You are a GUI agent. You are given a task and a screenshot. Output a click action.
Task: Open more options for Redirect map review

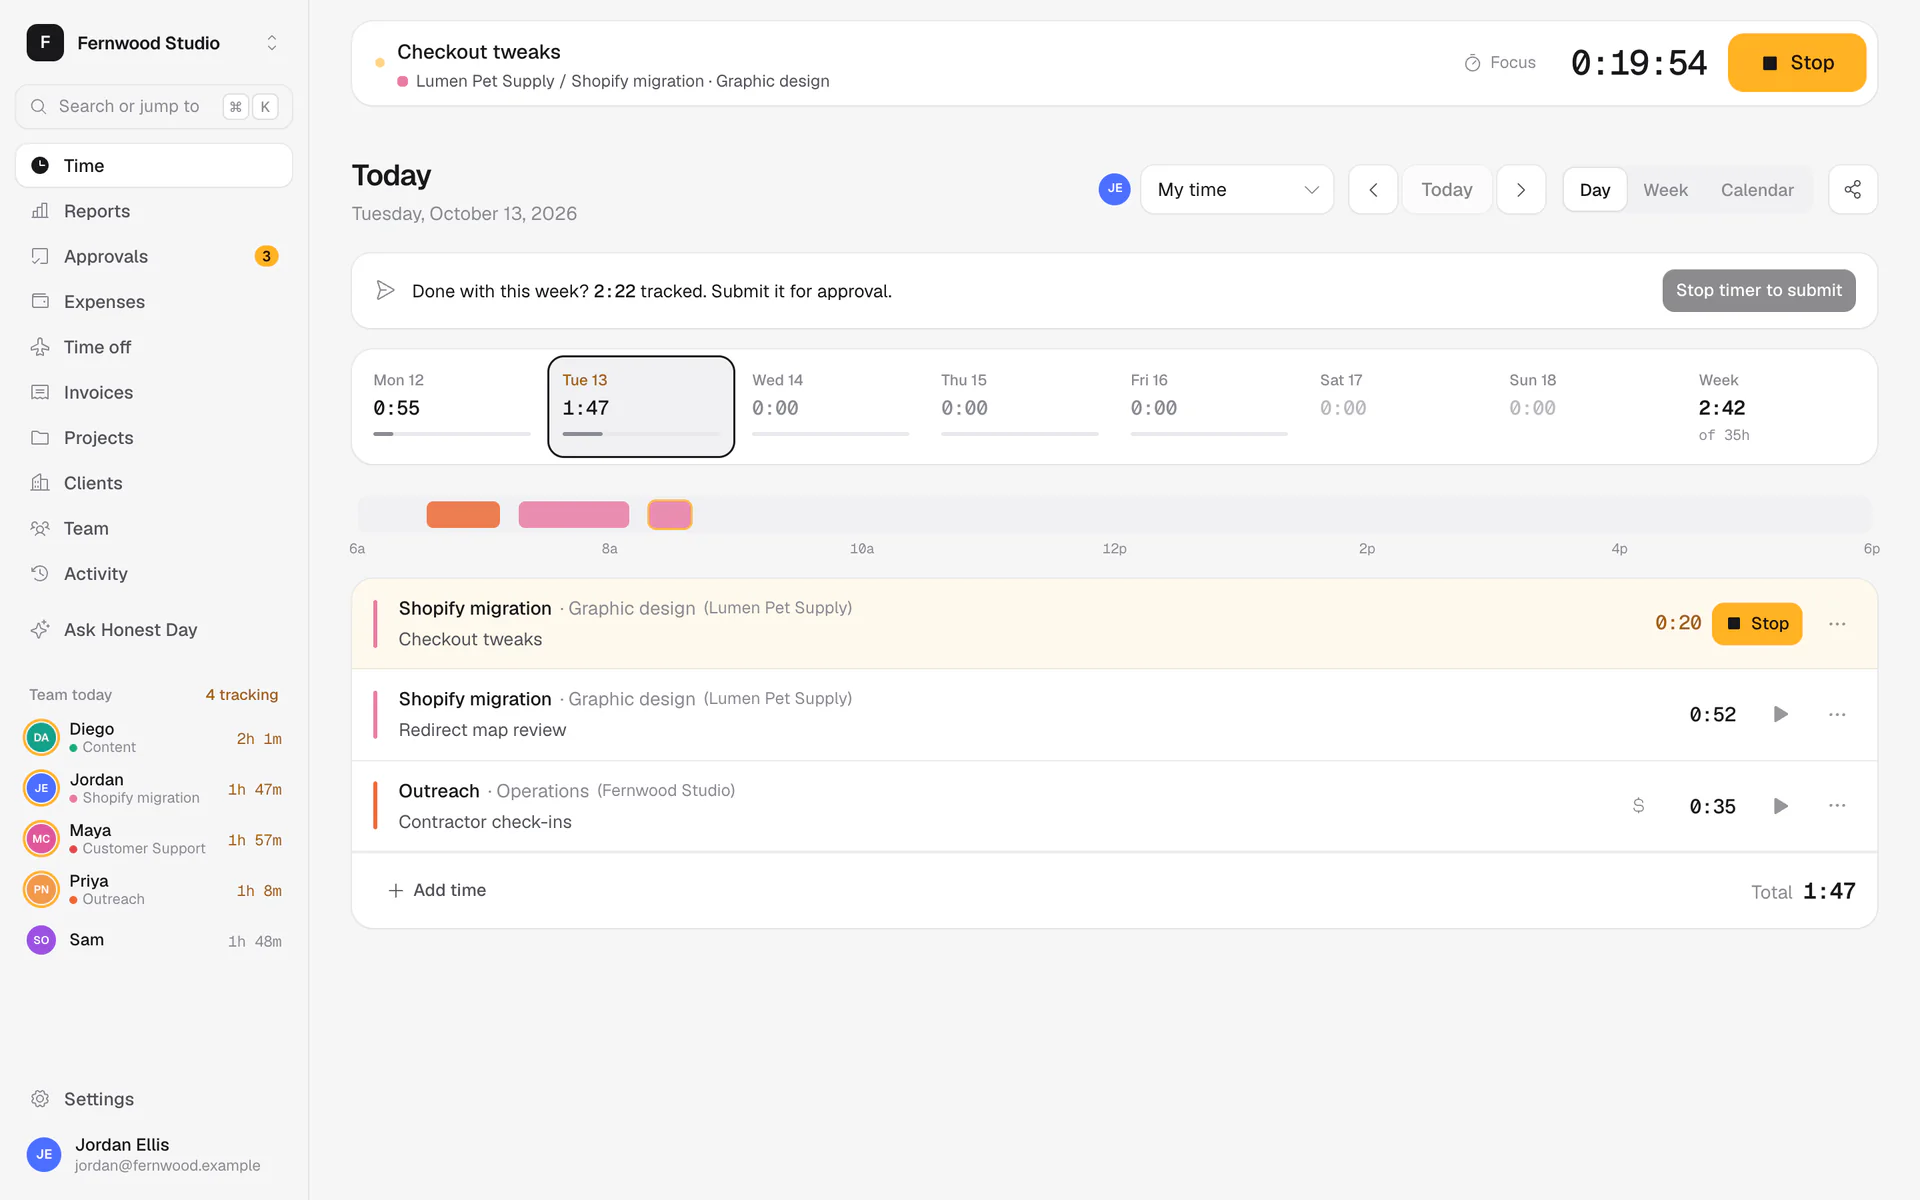1837,715
